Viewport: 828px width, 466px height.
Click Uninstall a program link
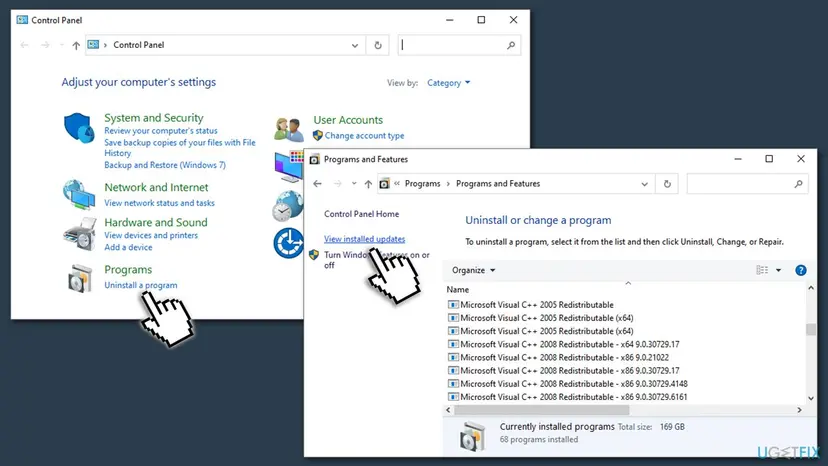tap(140, 285)
